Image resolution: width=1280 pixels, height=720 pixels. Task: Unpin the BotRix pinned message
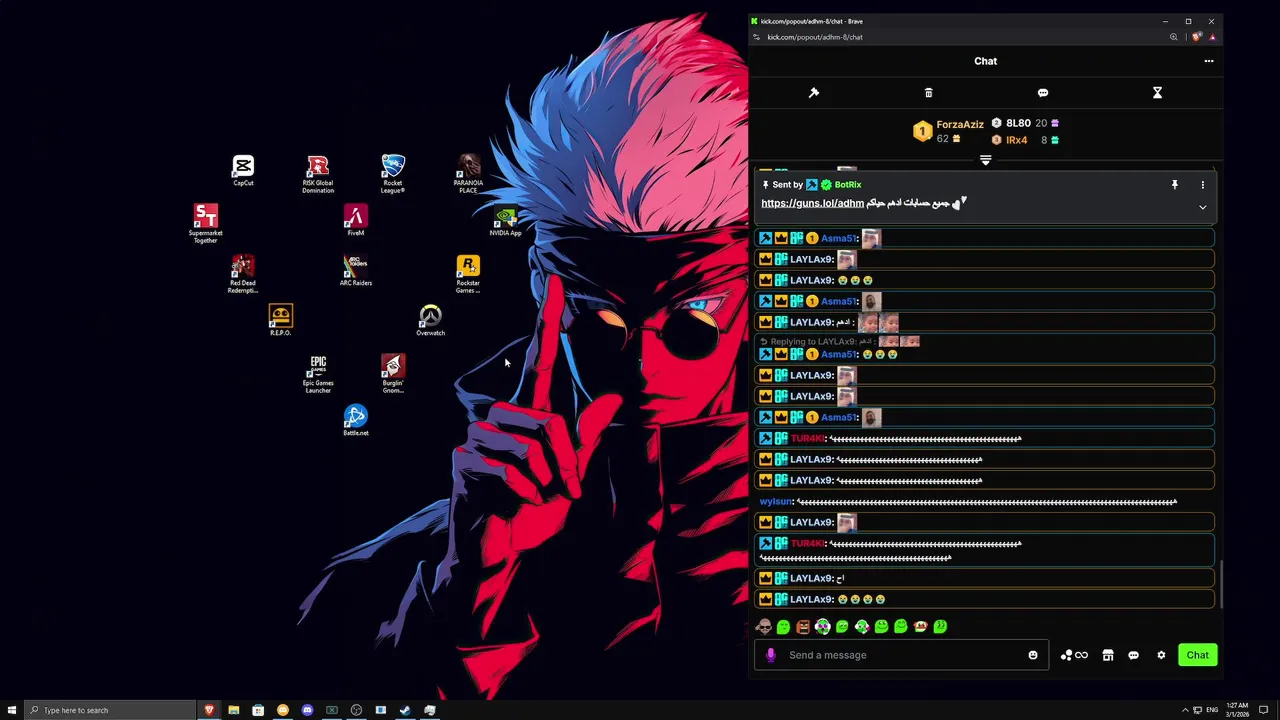(x=1175, y=185)
